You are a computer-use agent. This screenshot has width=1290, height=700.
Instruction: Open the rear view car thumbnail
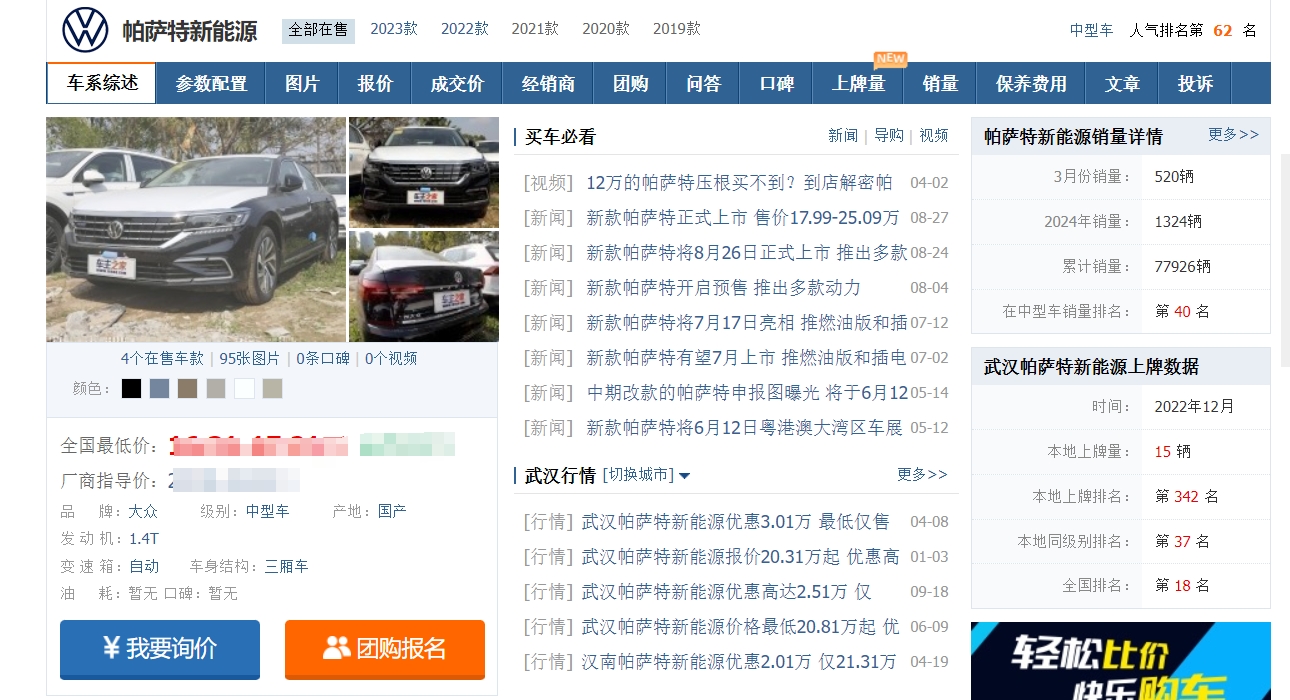tap(424, 286)
